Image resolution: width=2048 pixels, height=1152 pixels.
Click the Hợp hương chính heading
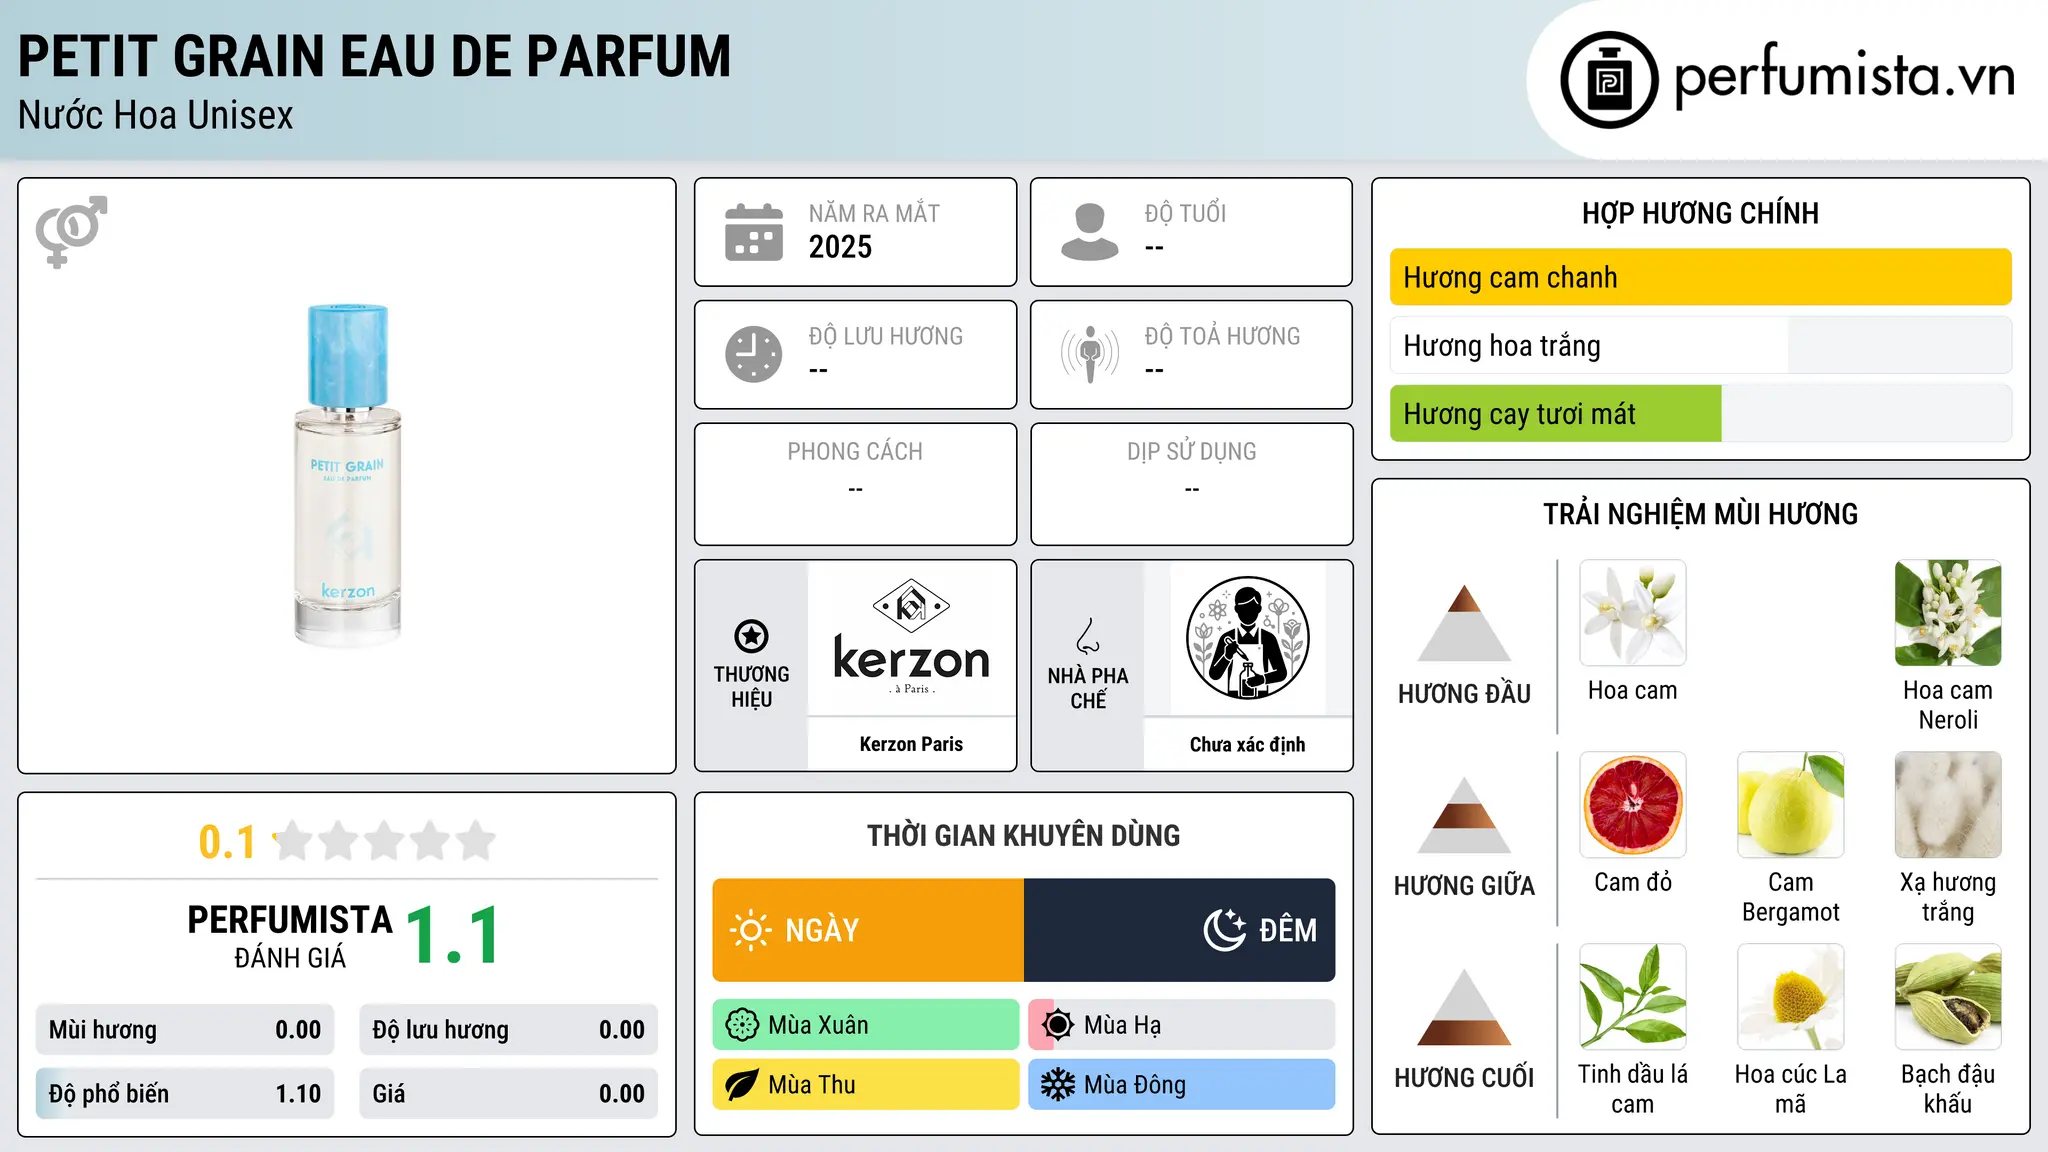tap(1700, 214)
